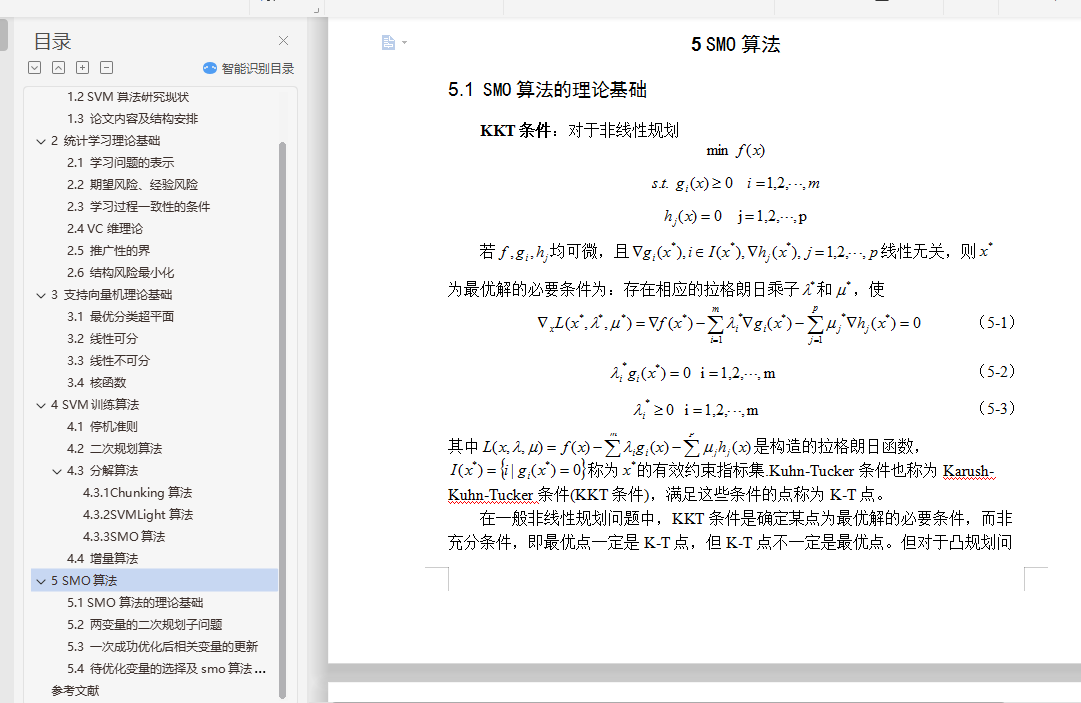Select '2.4 VC 维理论' entry

[105, 229]
